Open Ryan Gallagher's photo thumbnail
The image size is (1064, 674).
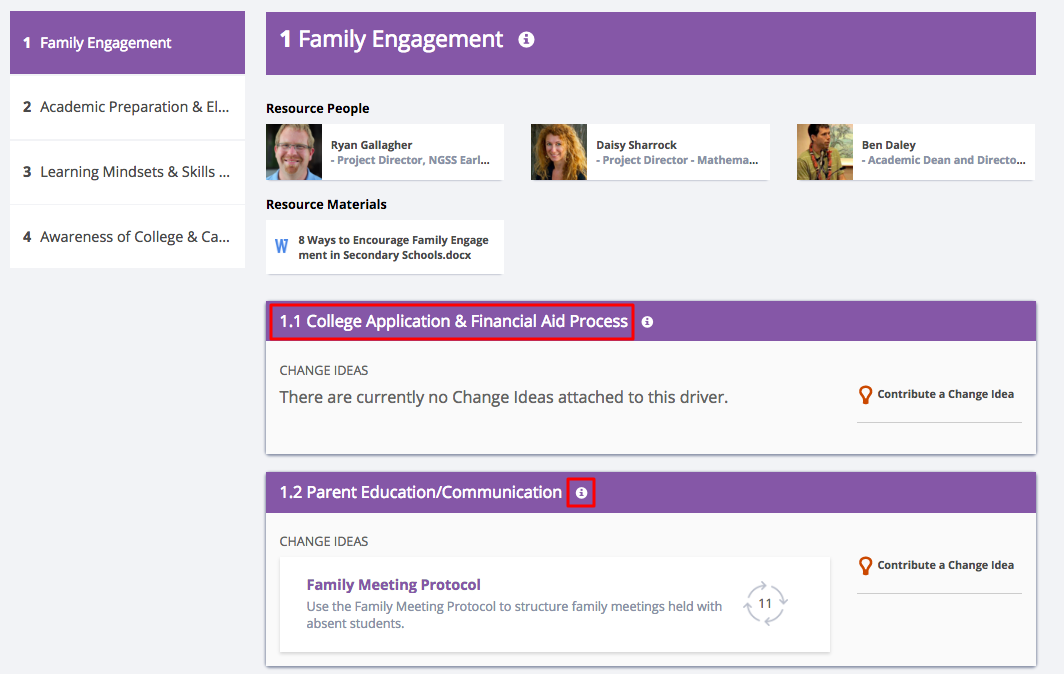pyautogui.click(x=294, y=152)
